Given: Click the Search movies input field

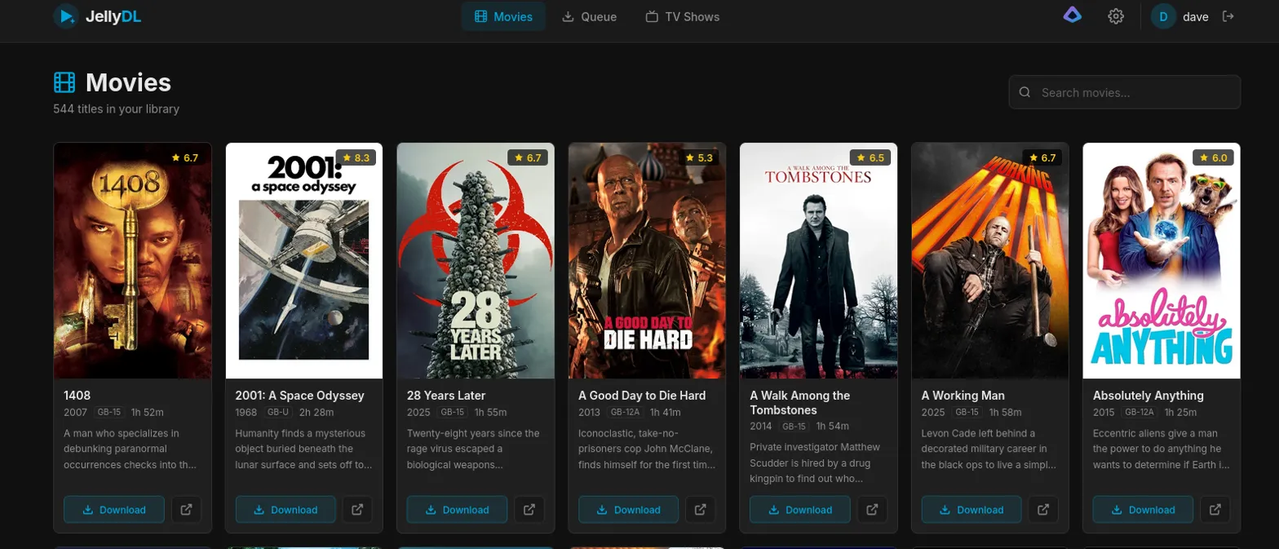Looking at the screenshot, I should point(1124,92).
